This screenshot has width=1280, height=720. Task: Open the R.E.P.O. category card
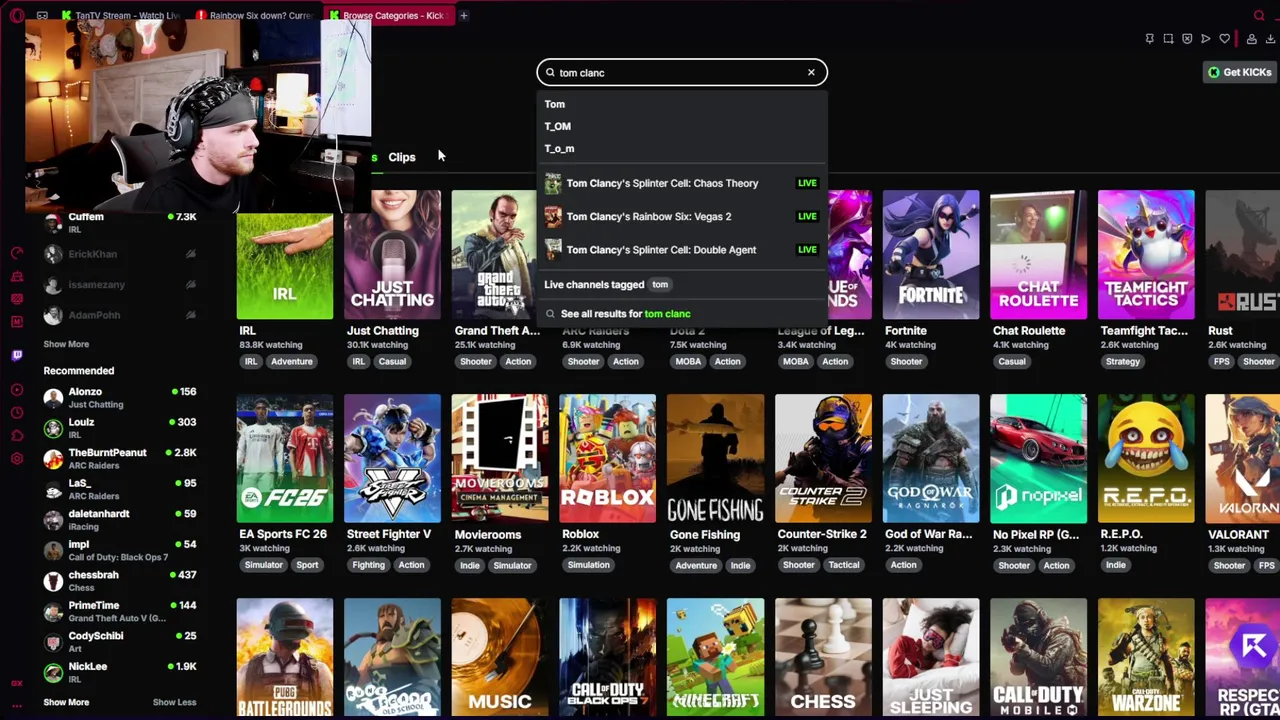pos(1146,459)
